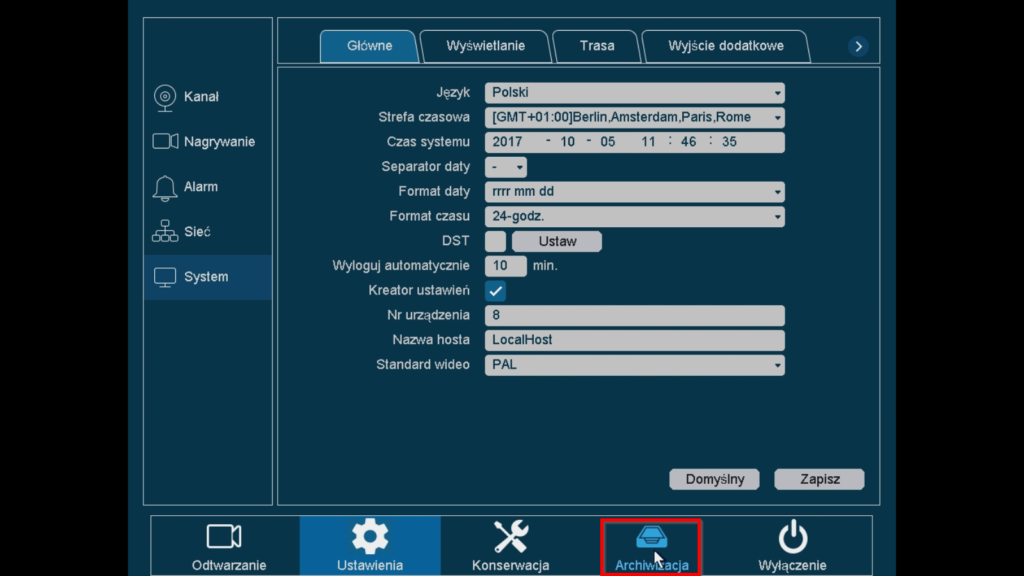Click the Domyślny defaults button

pyautogui.click(x=714, y=479)
